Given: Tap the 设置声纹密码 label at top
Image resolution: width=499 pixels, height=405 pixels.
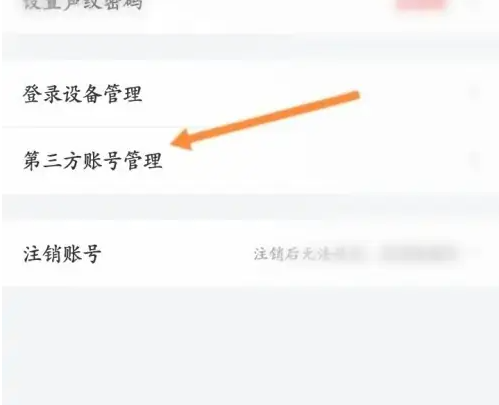Looking at the screenshot, I should [83, 4].
